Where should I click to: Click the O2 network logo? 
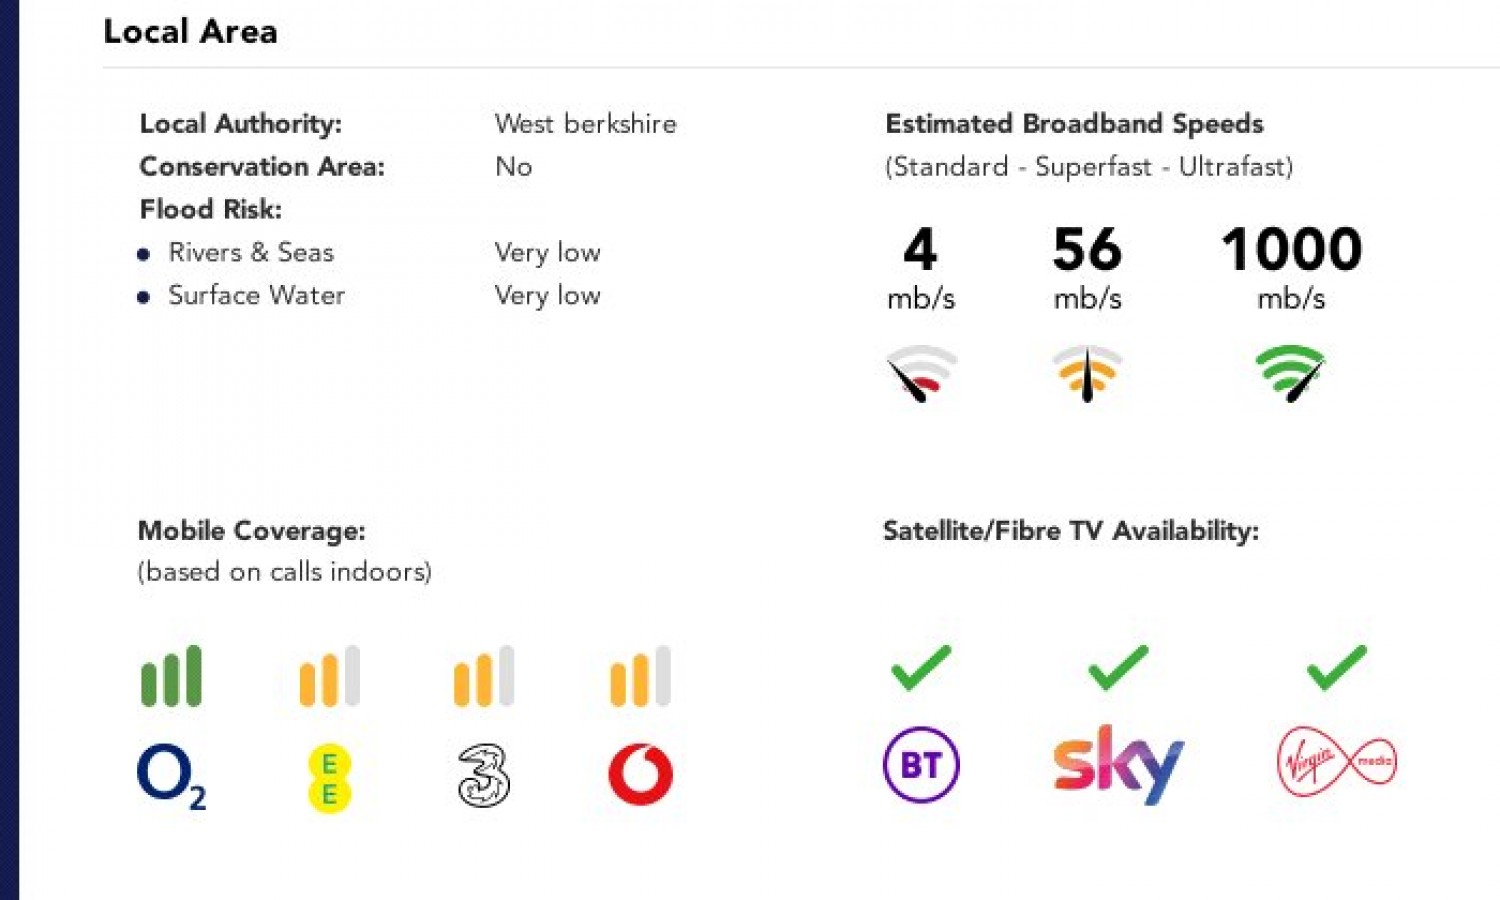pyautogui.click(x=170, y=777)
